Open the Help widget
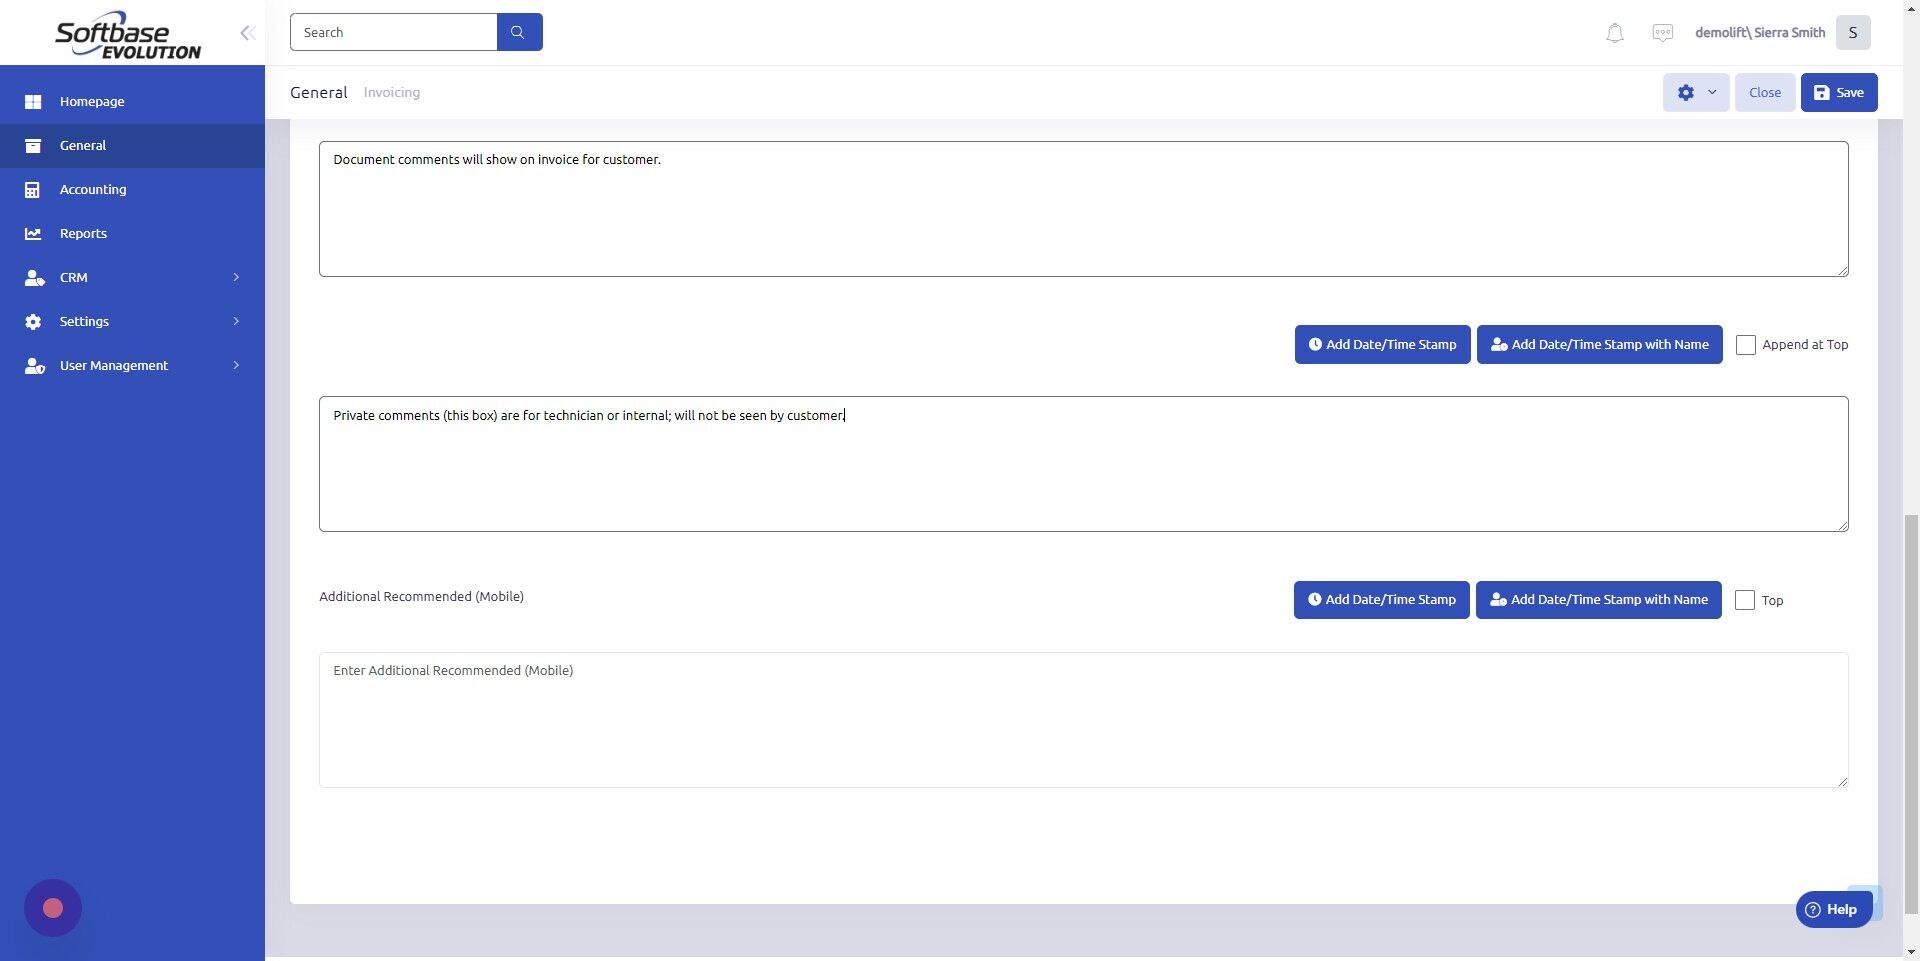 pos(1834,909)
